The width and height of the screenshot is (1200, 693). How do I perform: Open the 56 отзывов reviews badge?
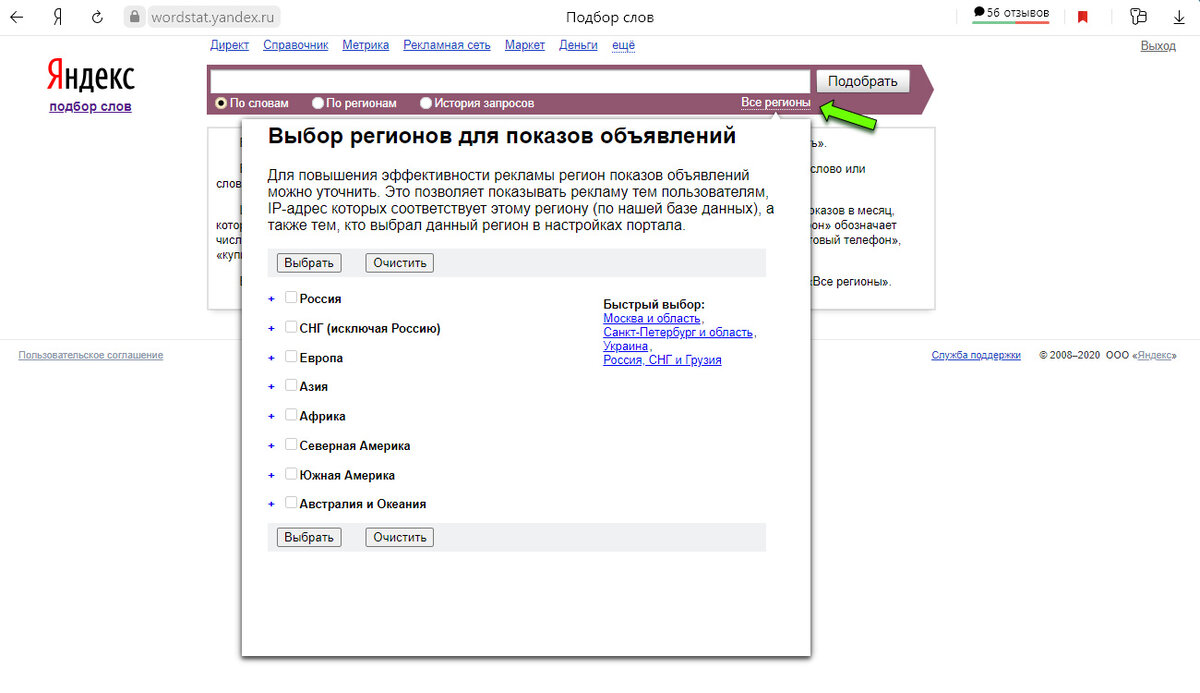point(1011,13)
